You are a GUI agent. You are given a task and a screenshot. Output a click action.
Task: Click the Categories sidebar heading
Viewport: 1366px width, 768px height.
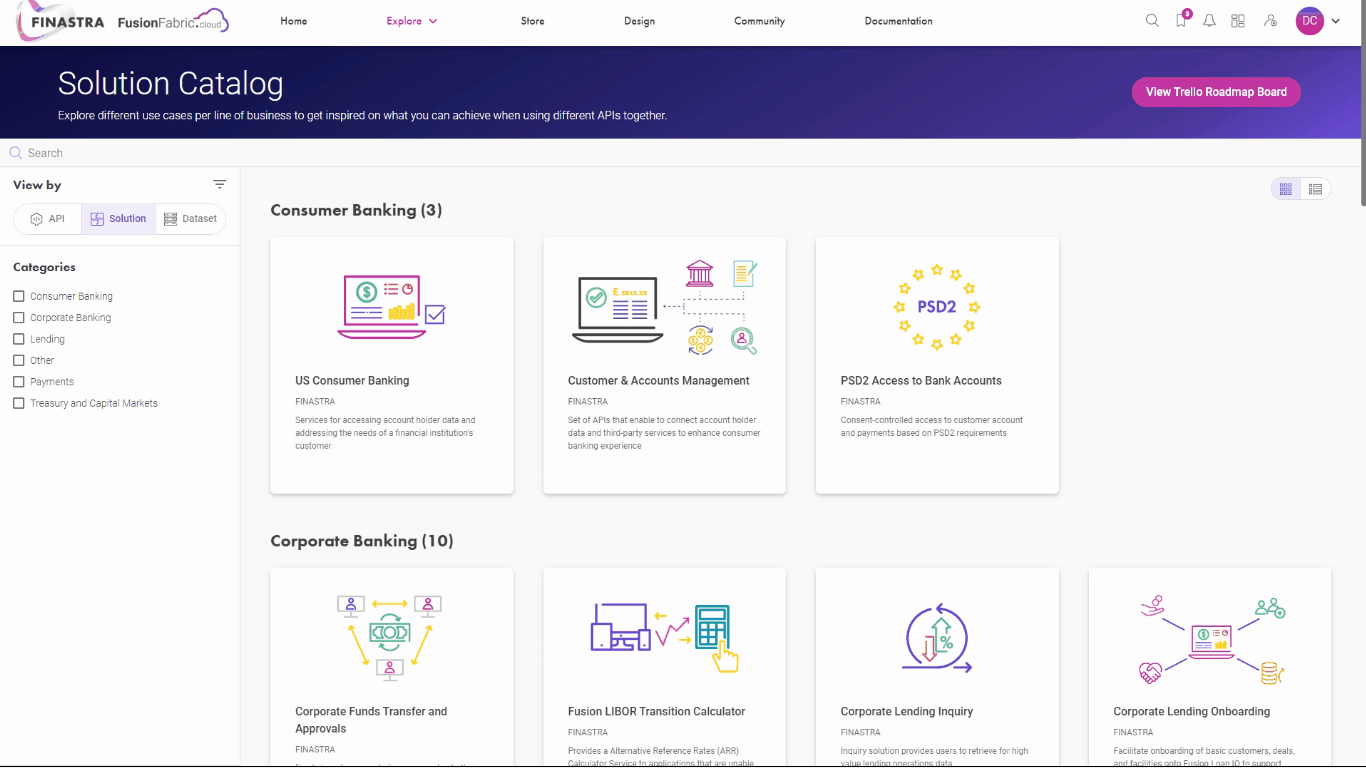coord(44,267)
